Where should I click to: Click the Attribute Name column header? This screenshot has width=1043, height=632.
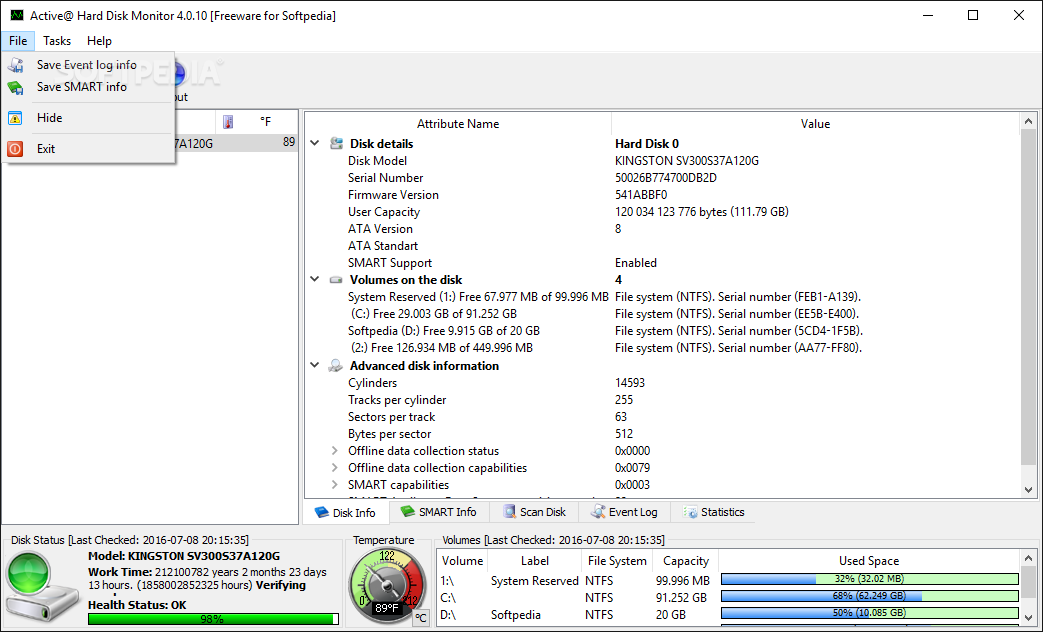pos(458,124)
